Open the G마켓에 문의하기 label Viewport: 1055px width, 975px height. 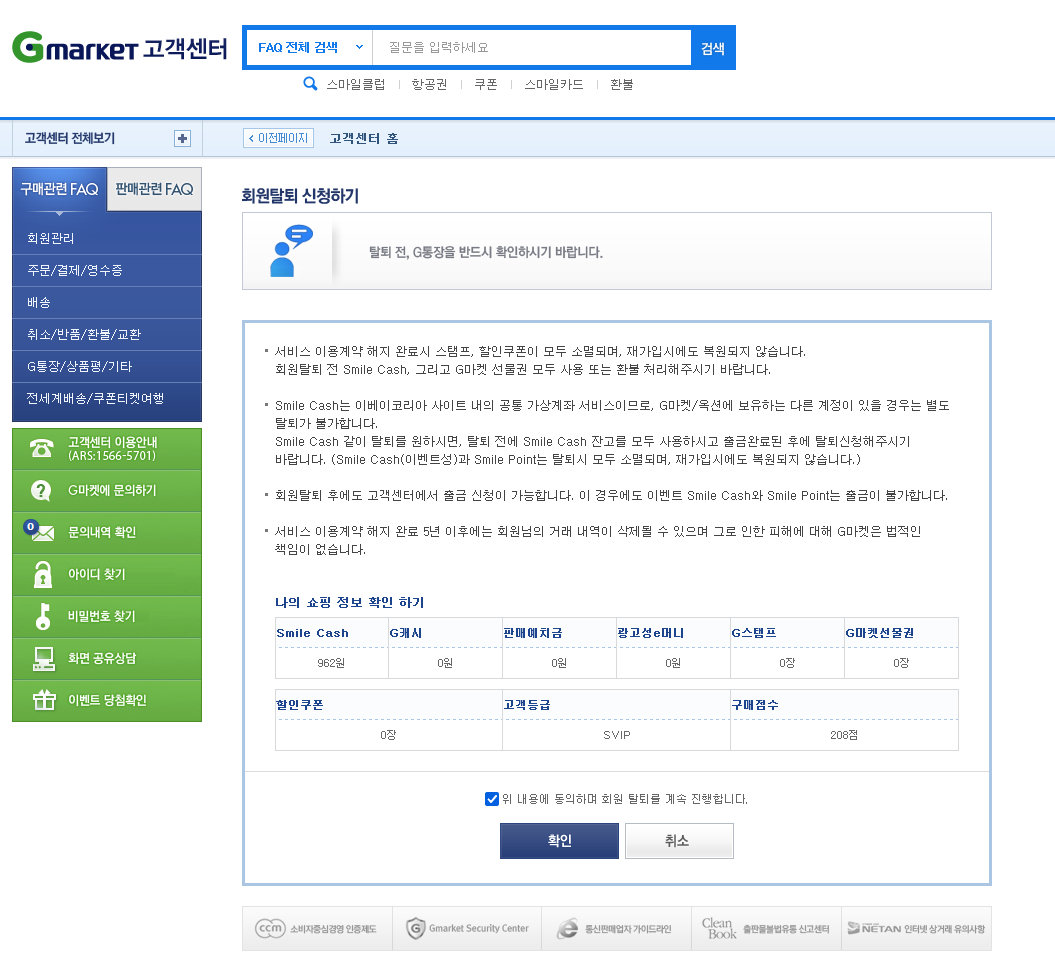tap(112, 491)
